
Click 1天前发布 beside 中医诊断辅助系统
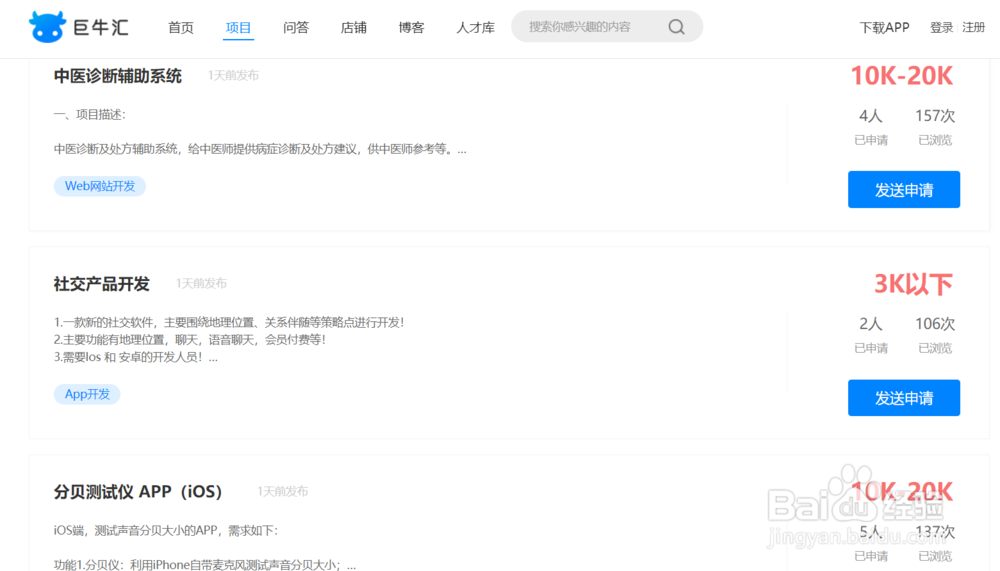[233, 75]
